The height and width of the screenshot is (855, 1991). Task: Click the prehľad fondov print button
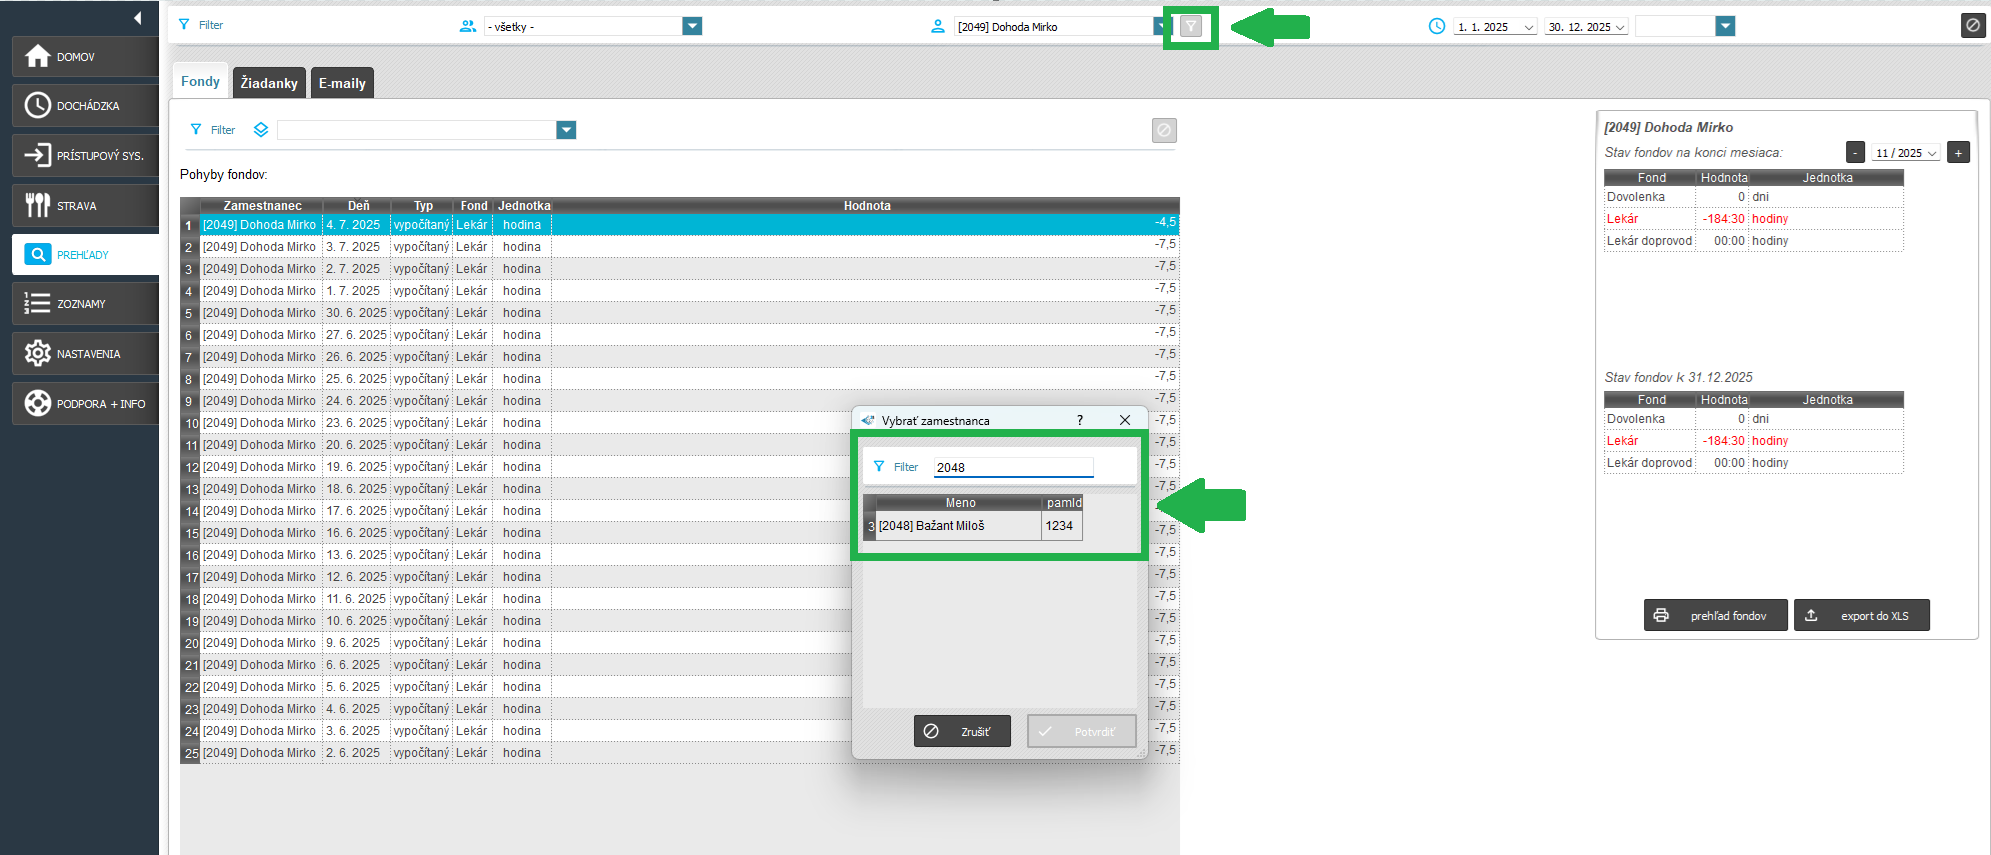point(1715,616)
